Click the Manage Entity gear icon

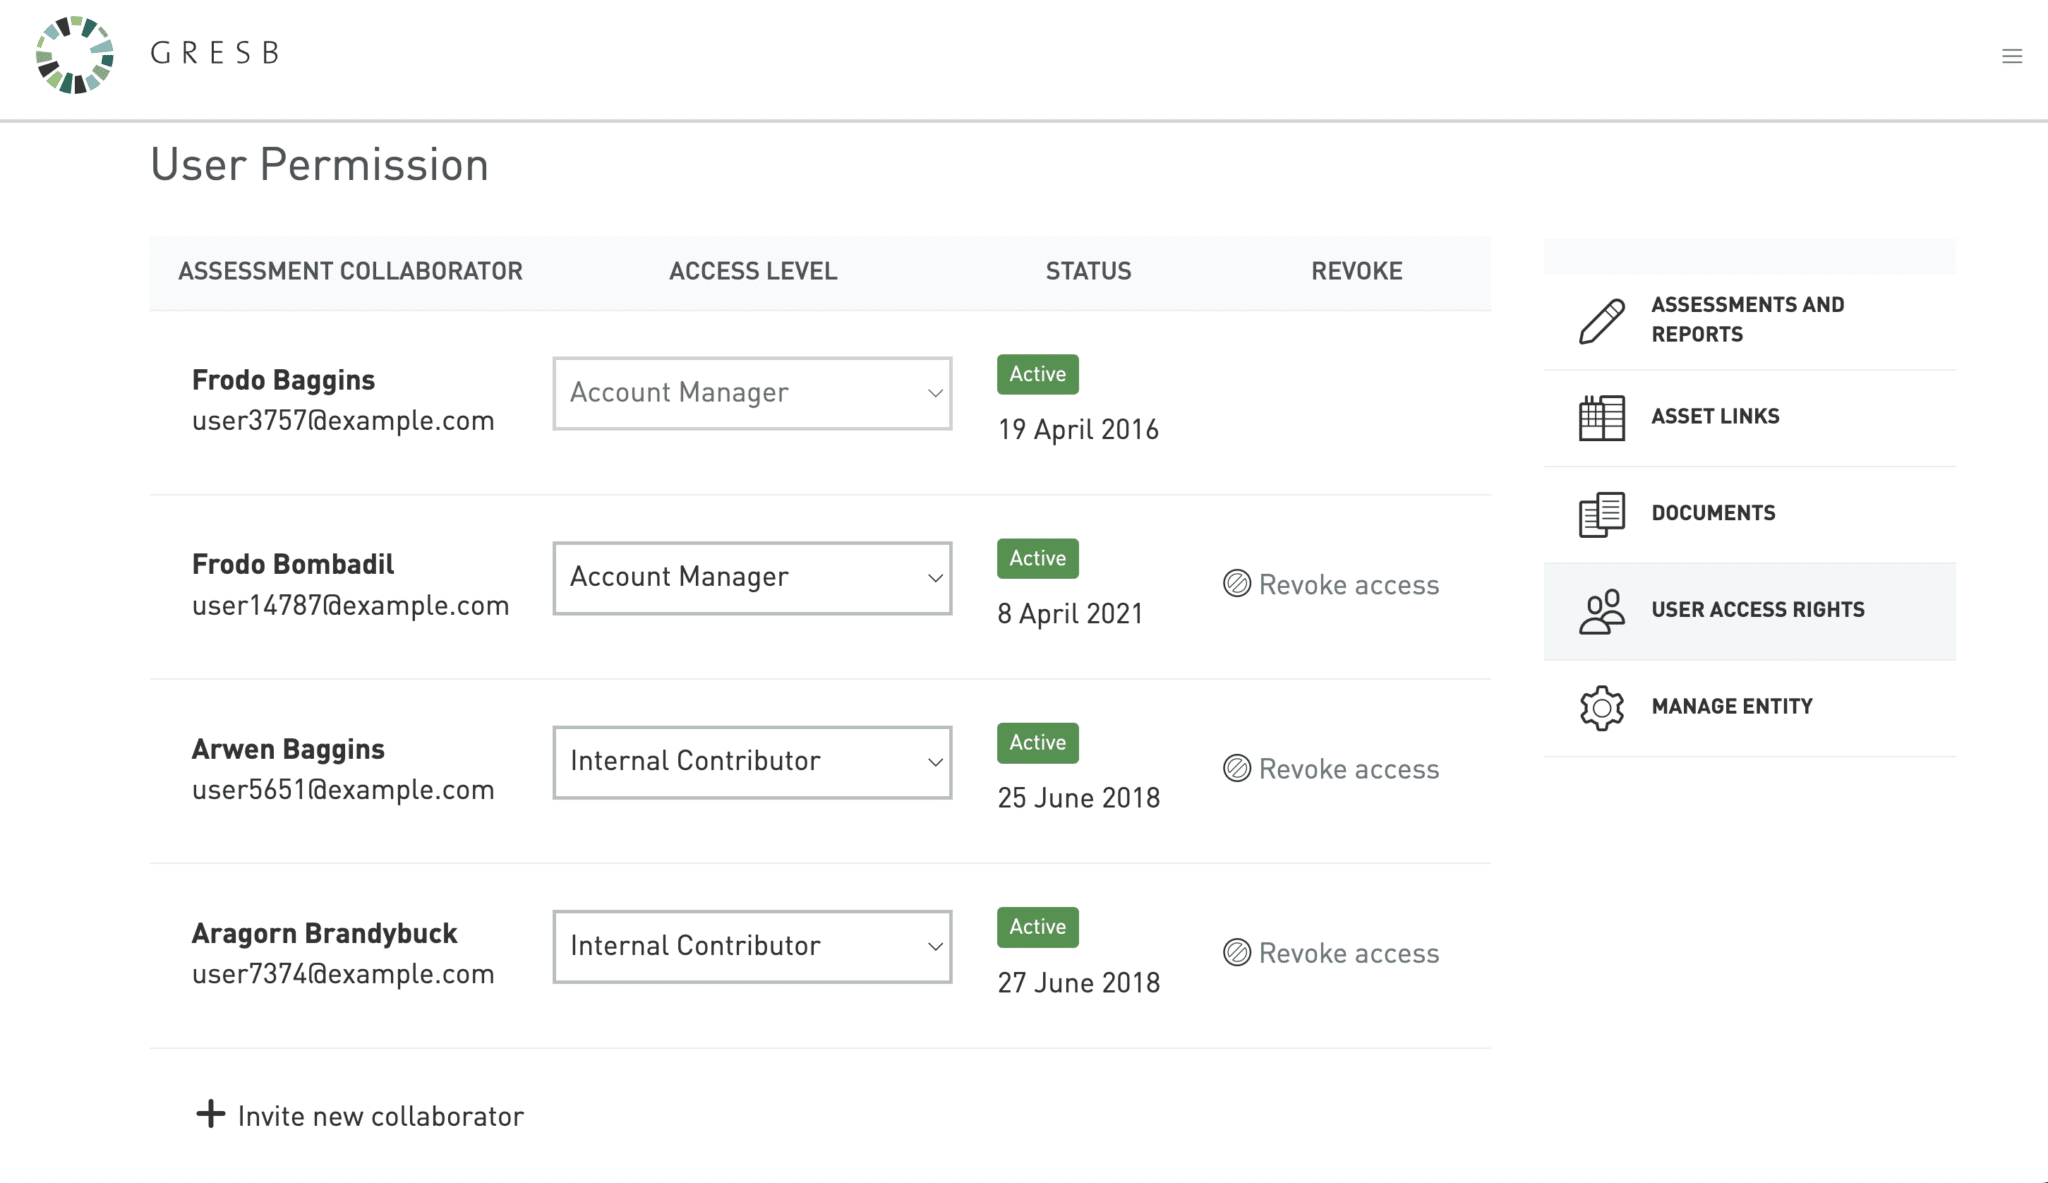(1601, 707)
